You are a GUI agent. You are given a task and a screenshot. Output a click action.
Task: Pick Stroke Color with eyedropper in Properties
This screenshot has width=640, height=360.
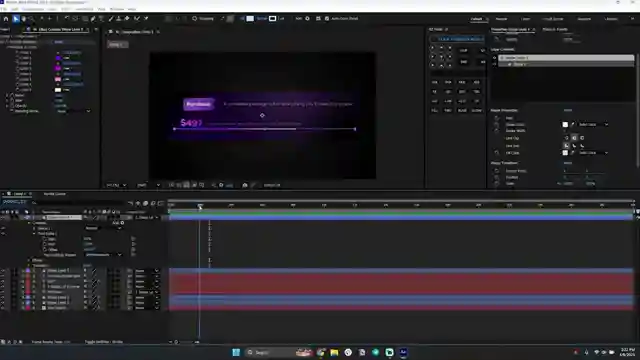[x=573, y=124]
